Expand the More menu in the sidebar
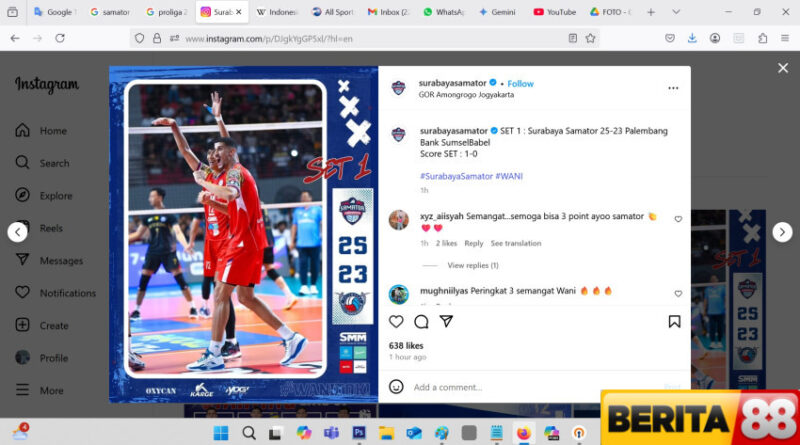 click(x=39, y=390)
